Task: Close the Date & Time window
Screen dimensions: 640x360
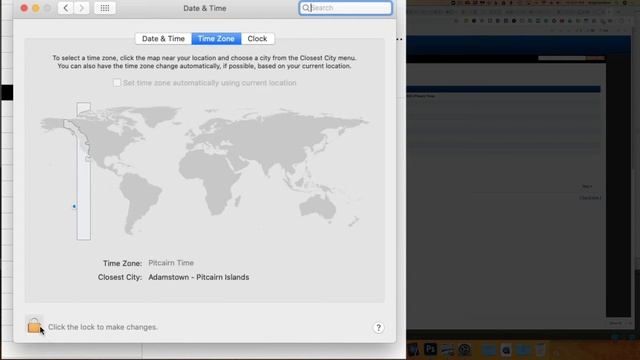Action: click(24, 8)
